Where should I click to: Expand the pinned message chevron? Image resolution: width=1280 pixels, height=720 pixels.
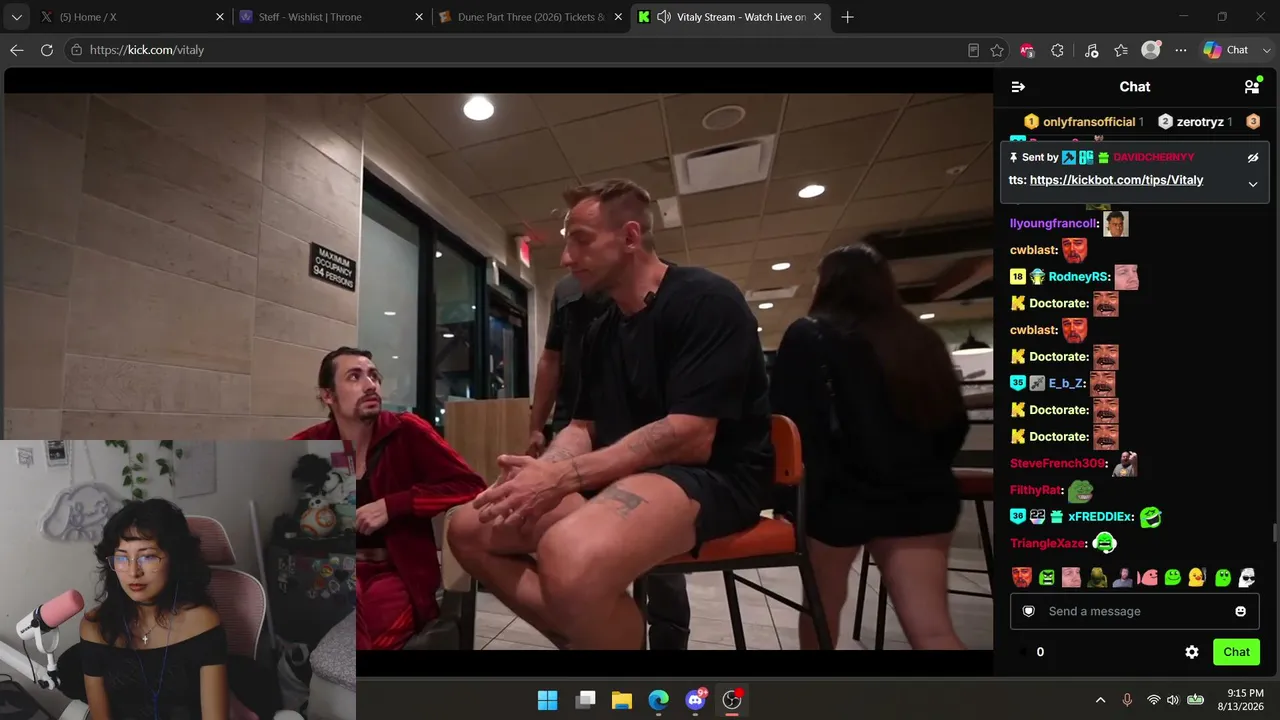click(1252, 184)
